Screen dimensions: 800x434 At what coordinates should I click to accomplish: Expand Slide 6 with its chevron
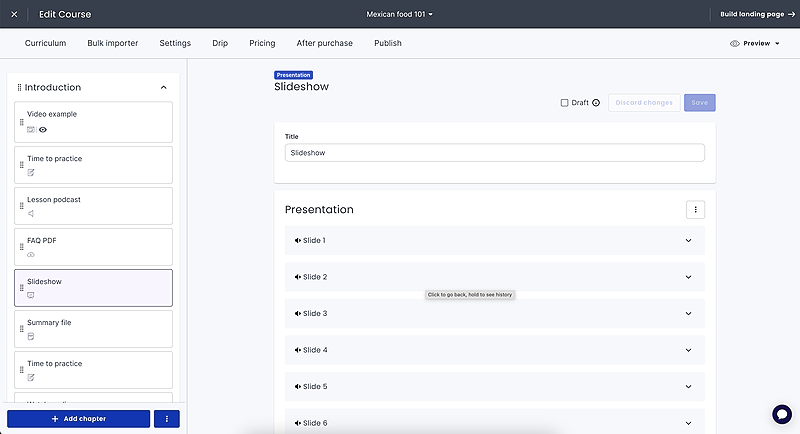pos(688,423)
